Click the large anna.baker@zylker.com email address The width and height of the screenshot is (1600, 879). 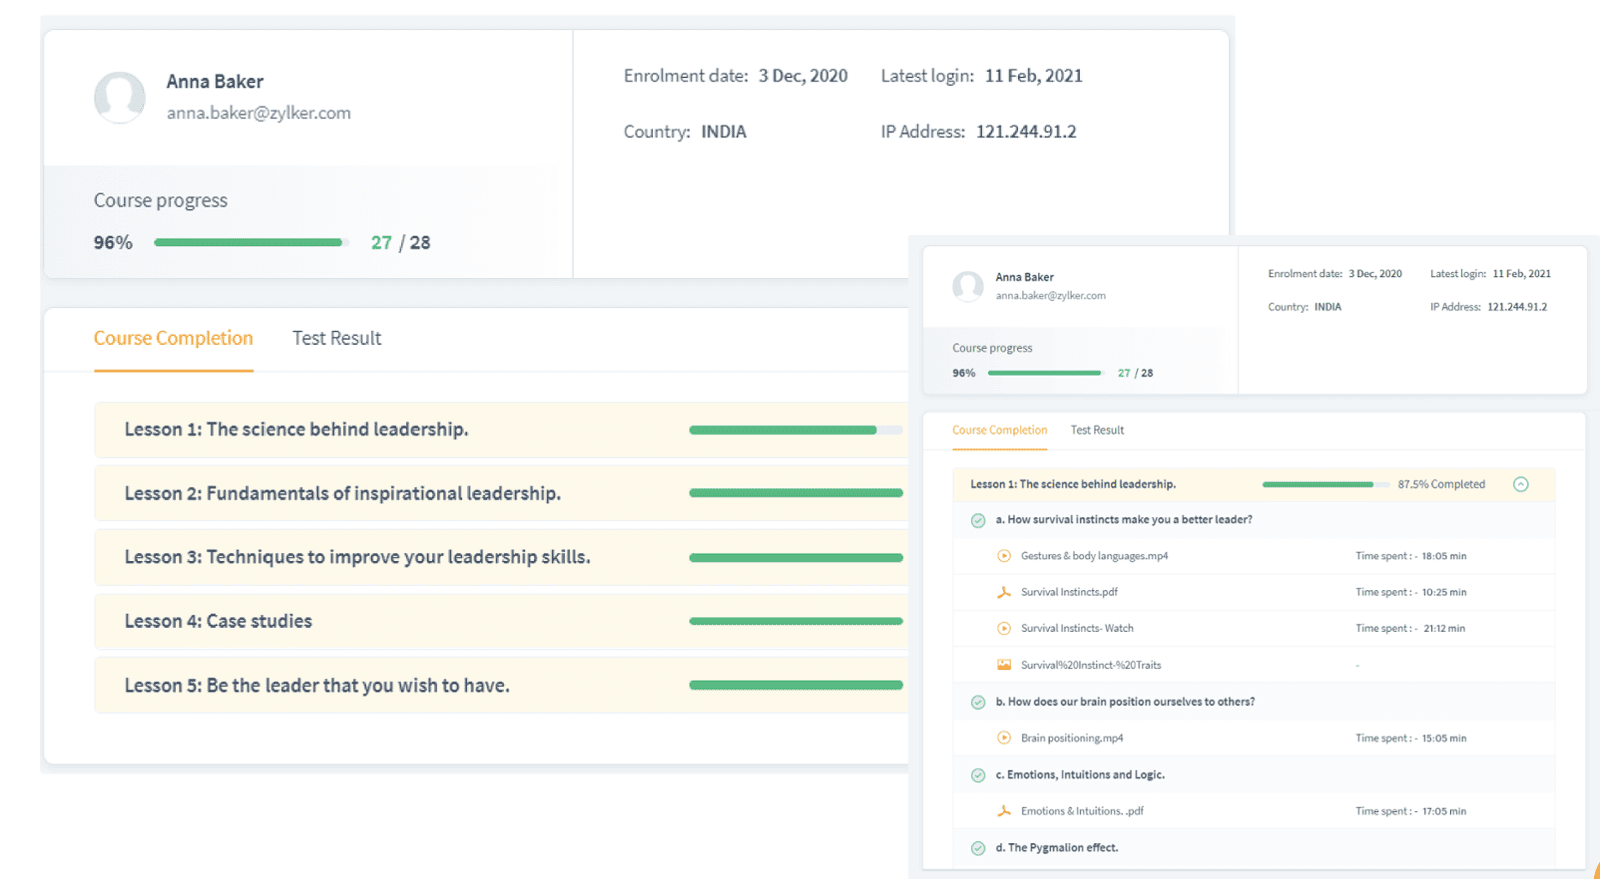coord(258,113)
